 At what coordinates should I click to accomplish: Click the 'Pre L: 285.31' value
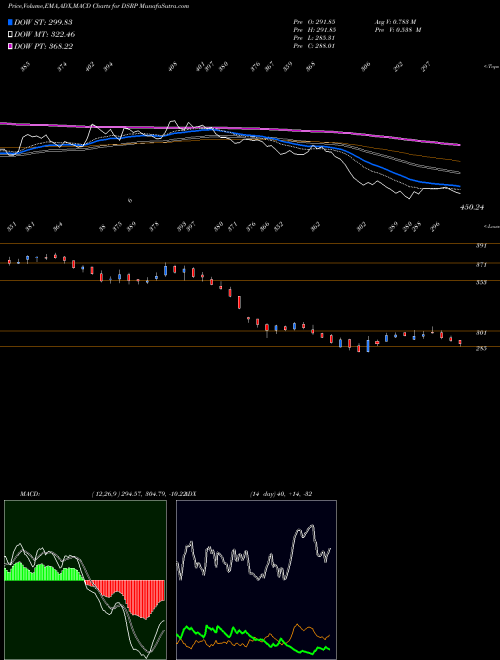pos(314,38)
